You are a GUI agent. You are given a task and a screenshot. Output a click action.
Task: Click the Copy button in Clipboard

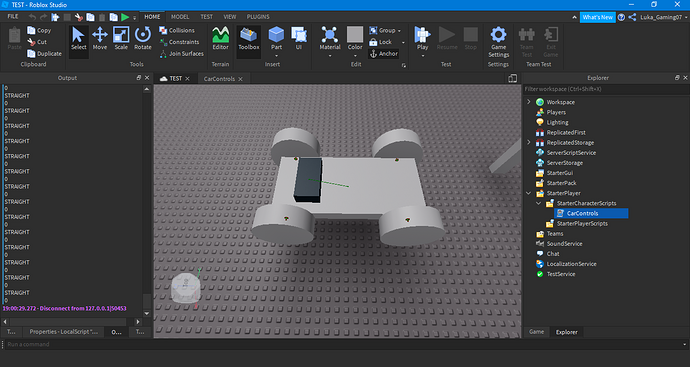click(x=39, y=30)
